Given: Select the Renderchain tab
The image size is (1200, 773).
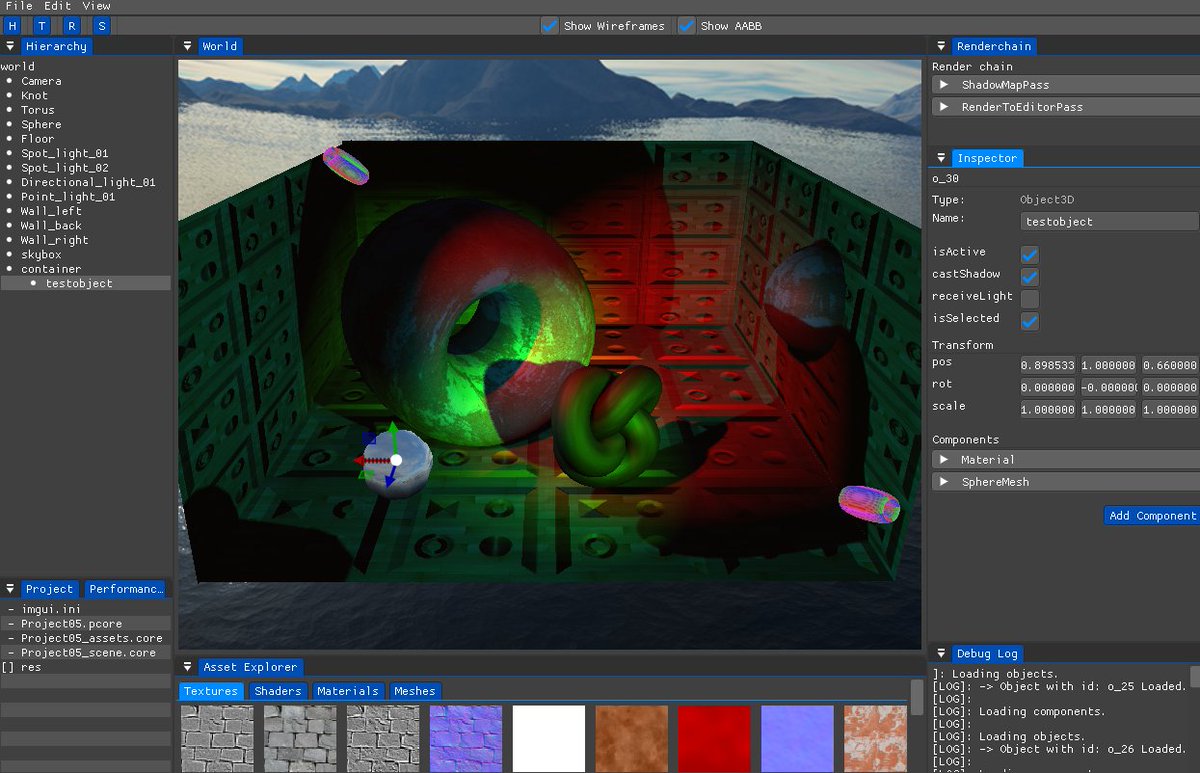Looking at the screenshot, I should tap(993, 46).
